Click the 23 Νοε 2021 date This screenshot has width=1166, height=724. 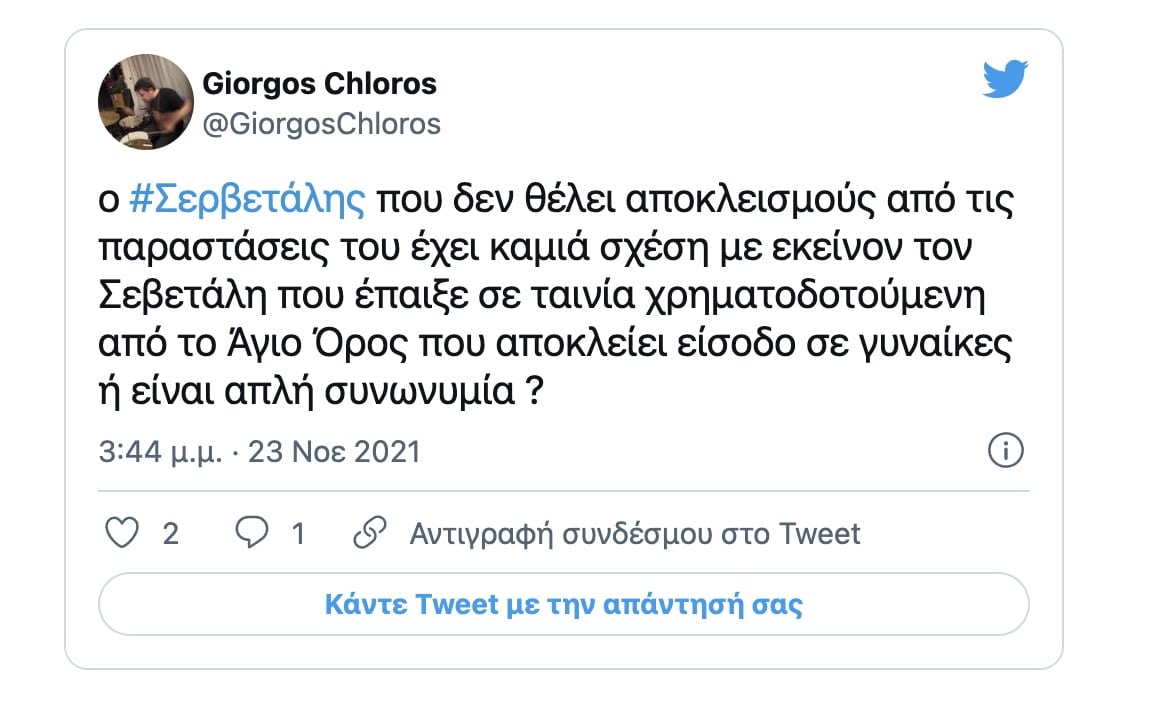(x=334, y=452)
